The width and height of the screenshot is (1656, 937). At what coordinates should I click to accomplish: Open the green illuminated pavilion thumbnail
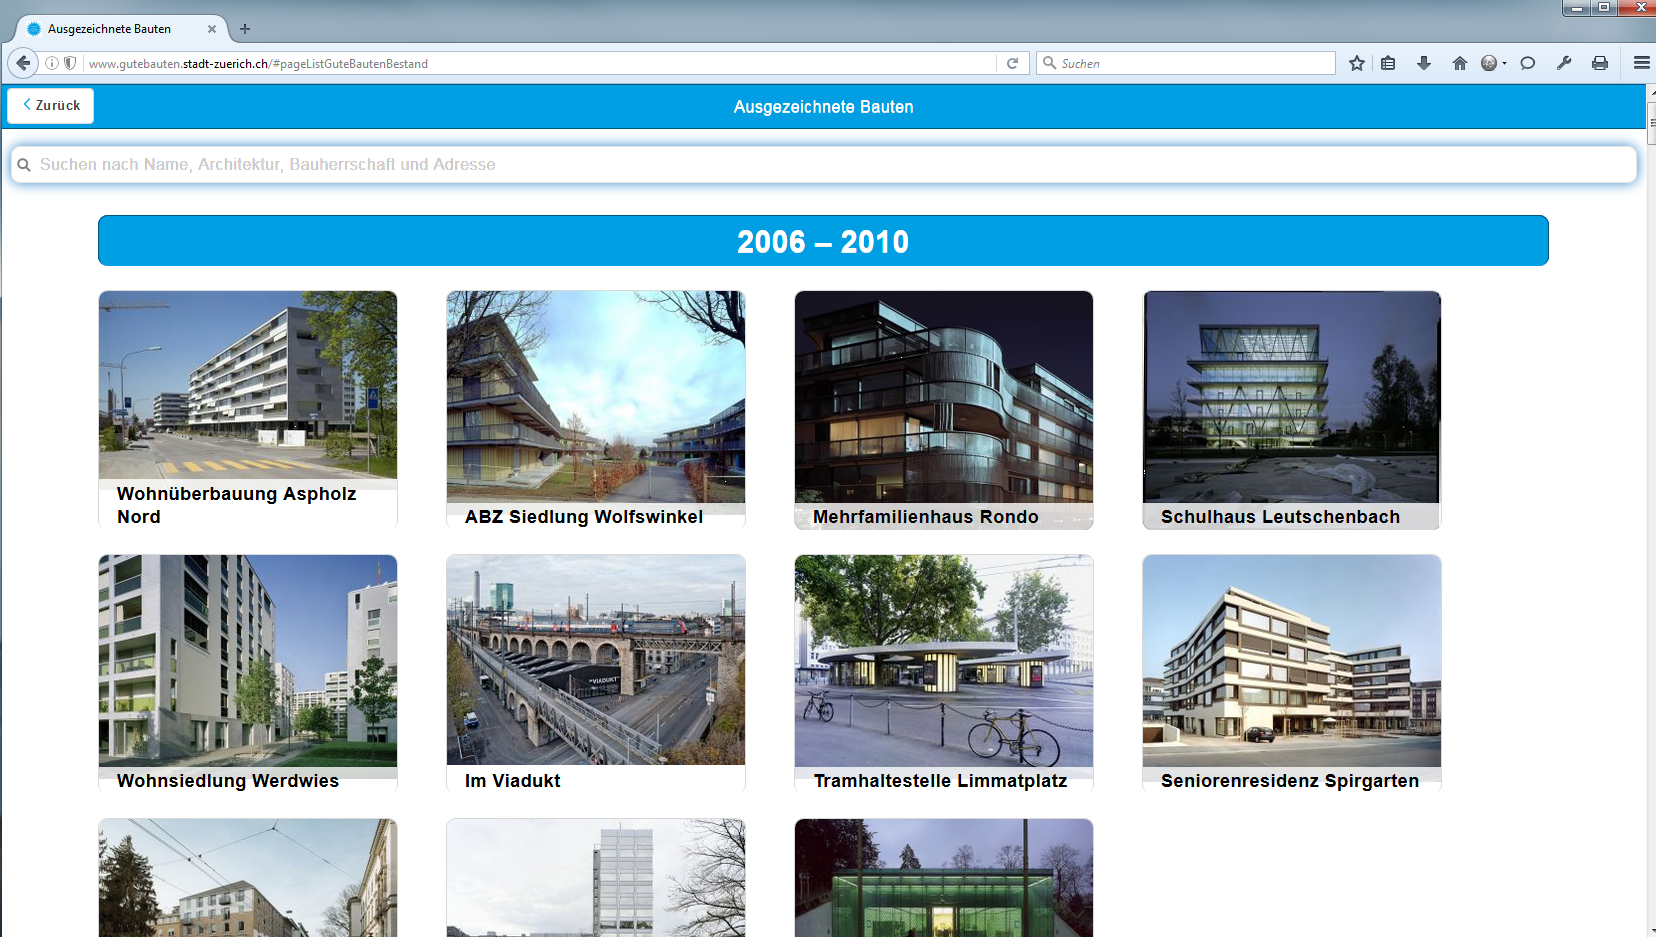click(x=944, y=878)
